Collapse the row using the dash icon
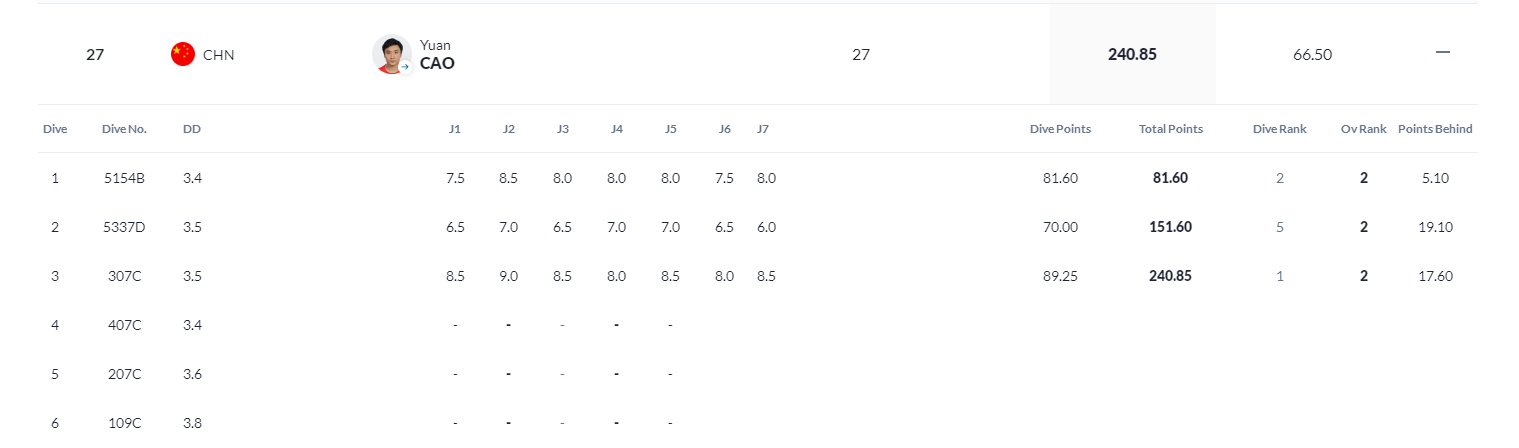1519x448 pixels. click(1443, 54)
